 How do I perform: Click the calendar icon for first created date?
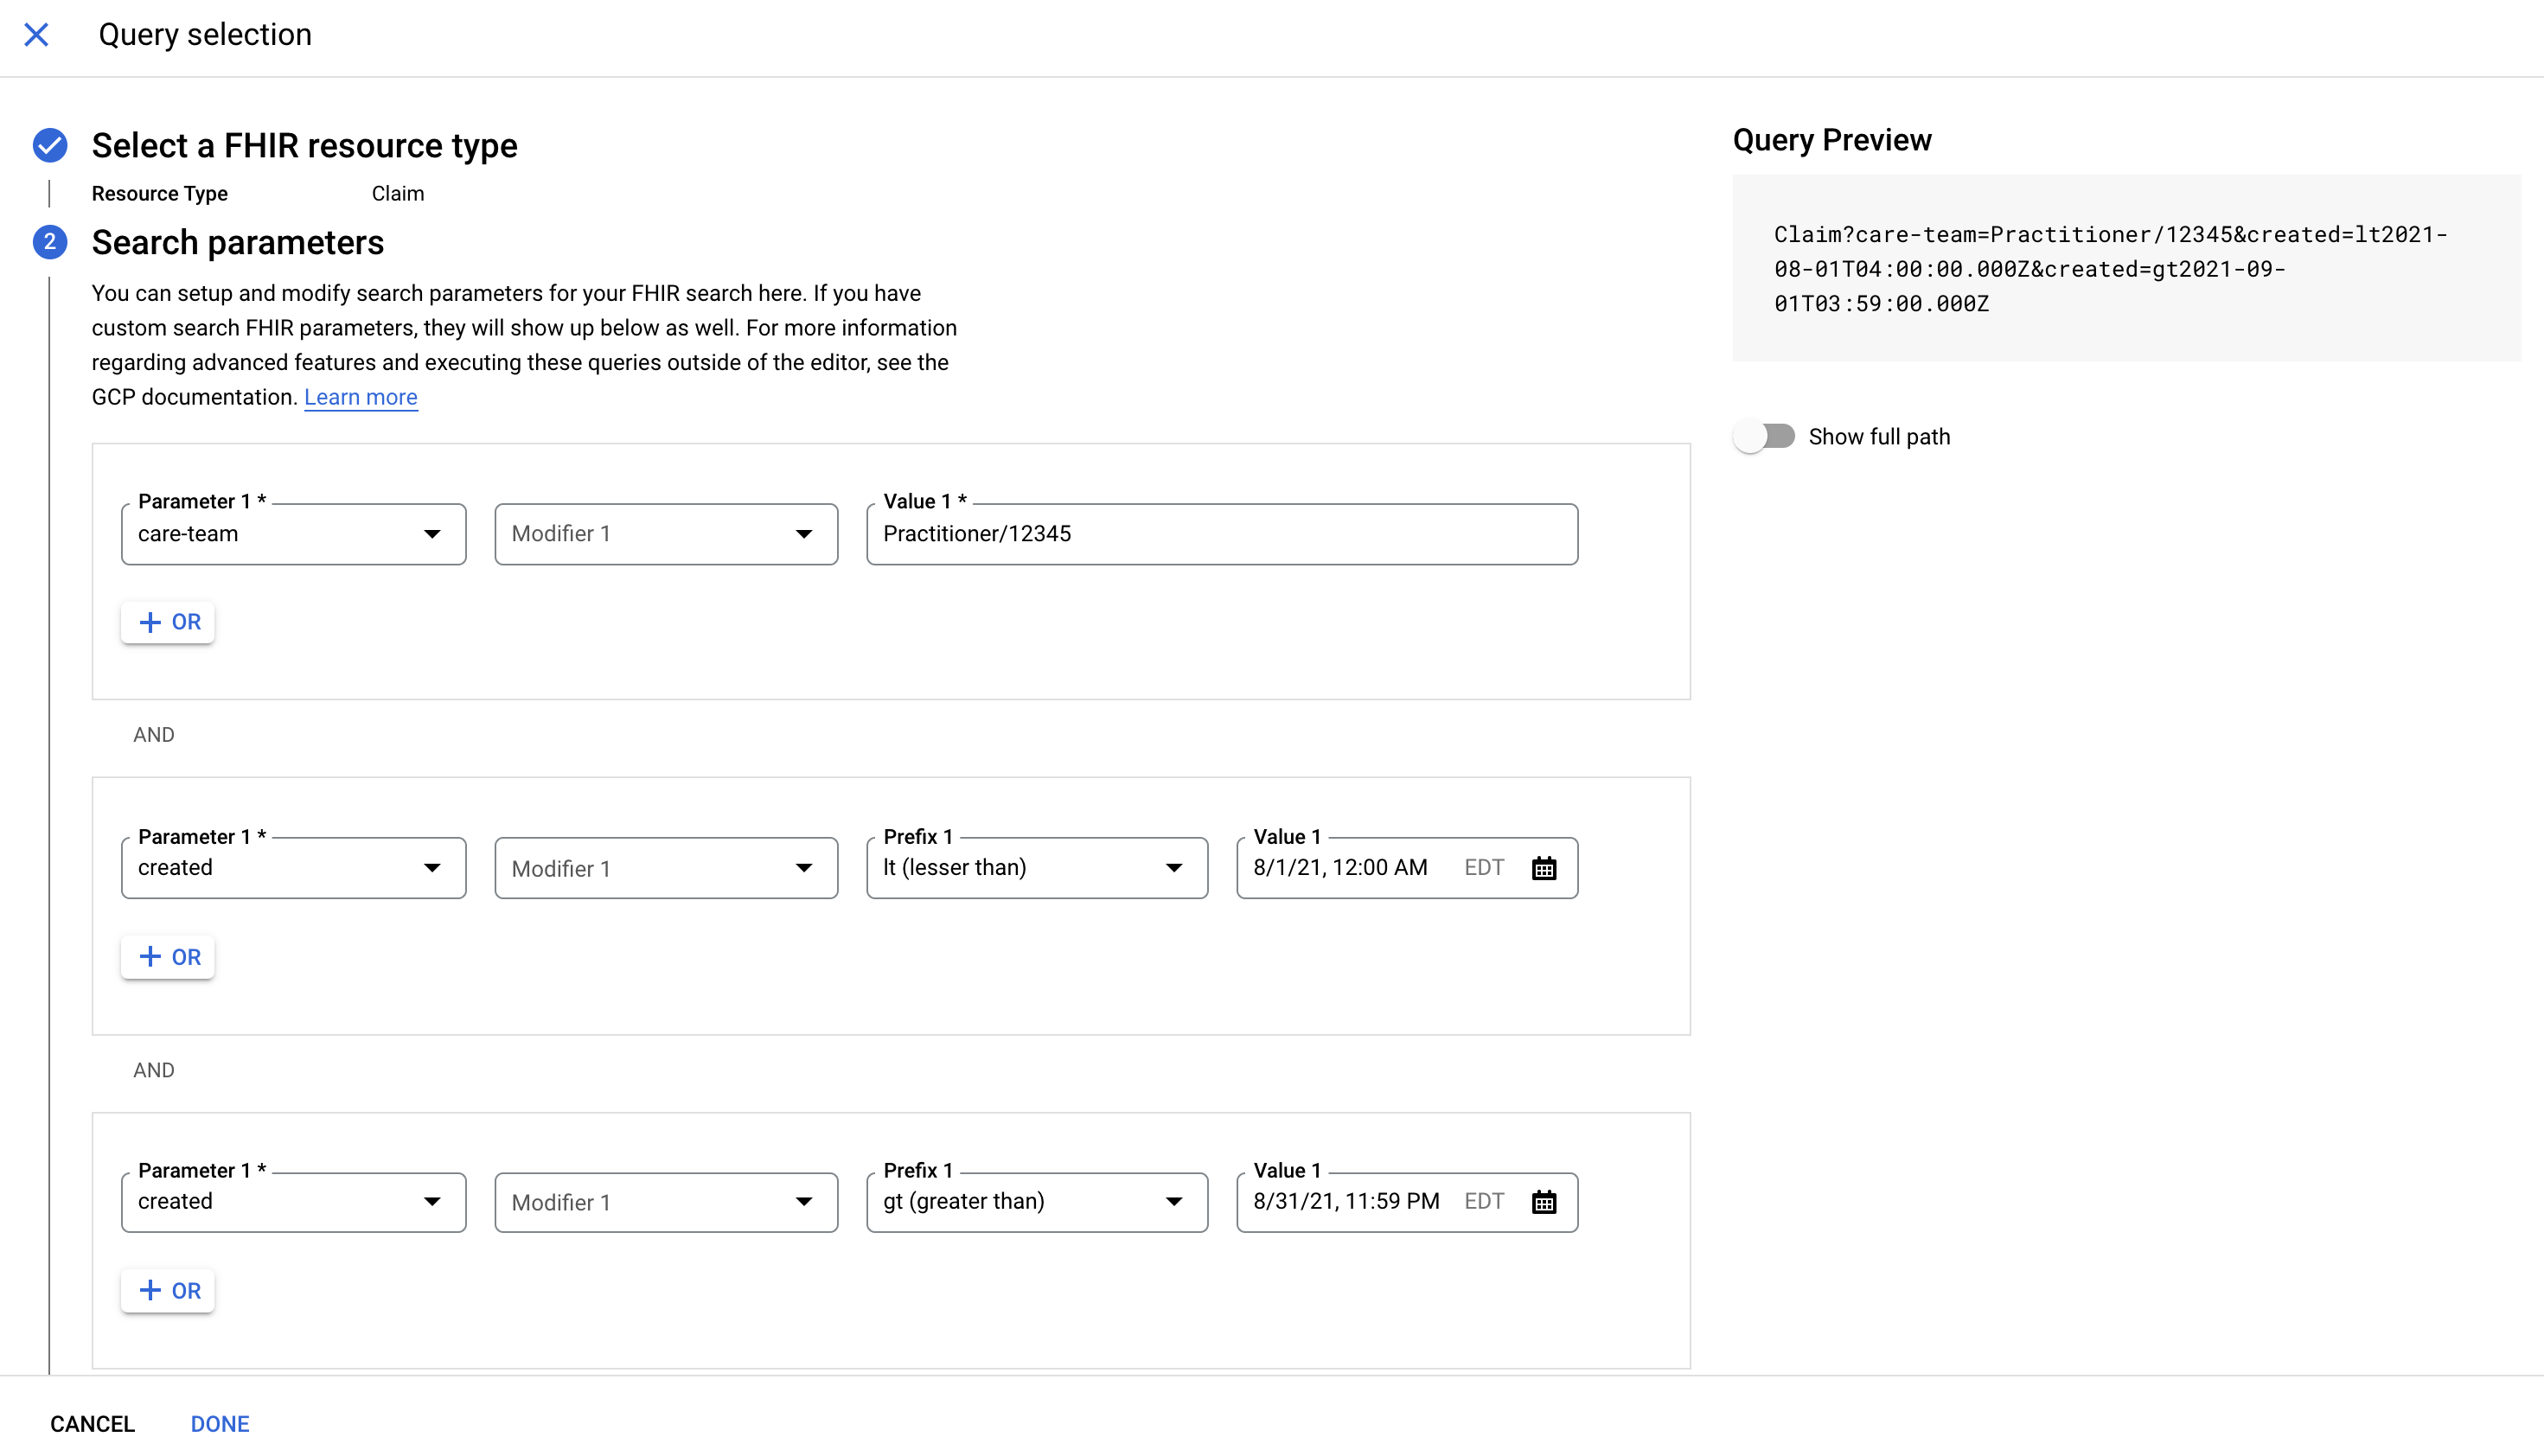1541,867
